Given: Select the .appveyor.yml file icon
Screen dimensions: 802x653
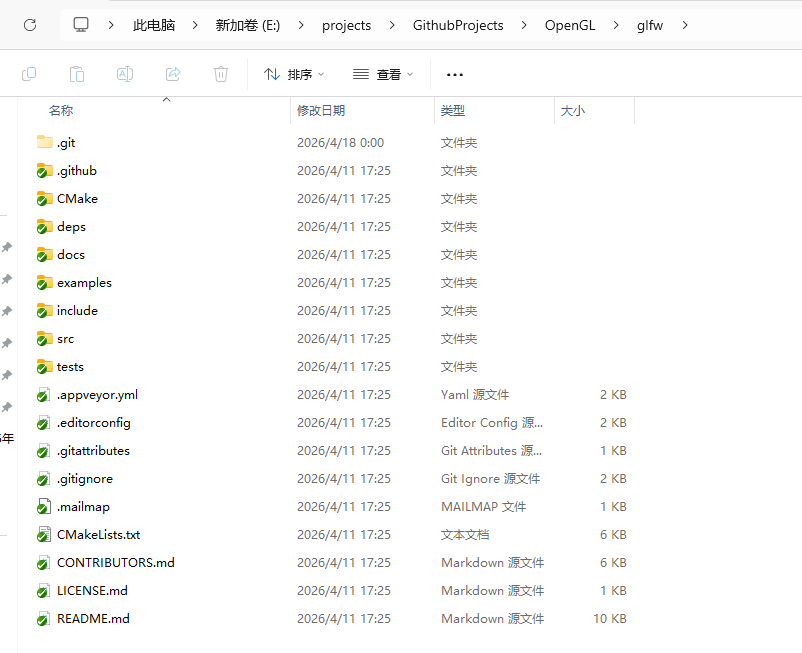Looking at the screenshot, I should point(43,395).
